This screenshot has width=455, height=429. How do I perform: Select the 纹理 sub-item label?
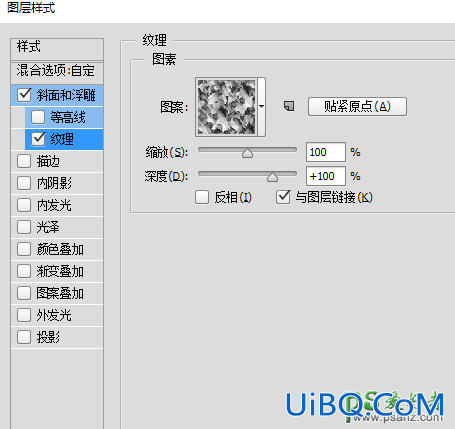pyautogui.click(x=62, y=139)
